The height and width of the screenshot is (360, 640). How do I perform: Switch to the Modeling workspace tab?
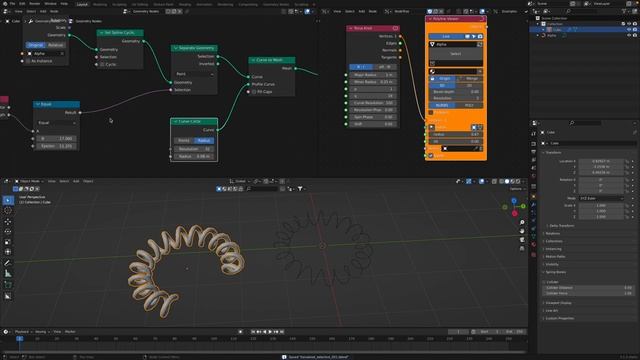point(100,4)
